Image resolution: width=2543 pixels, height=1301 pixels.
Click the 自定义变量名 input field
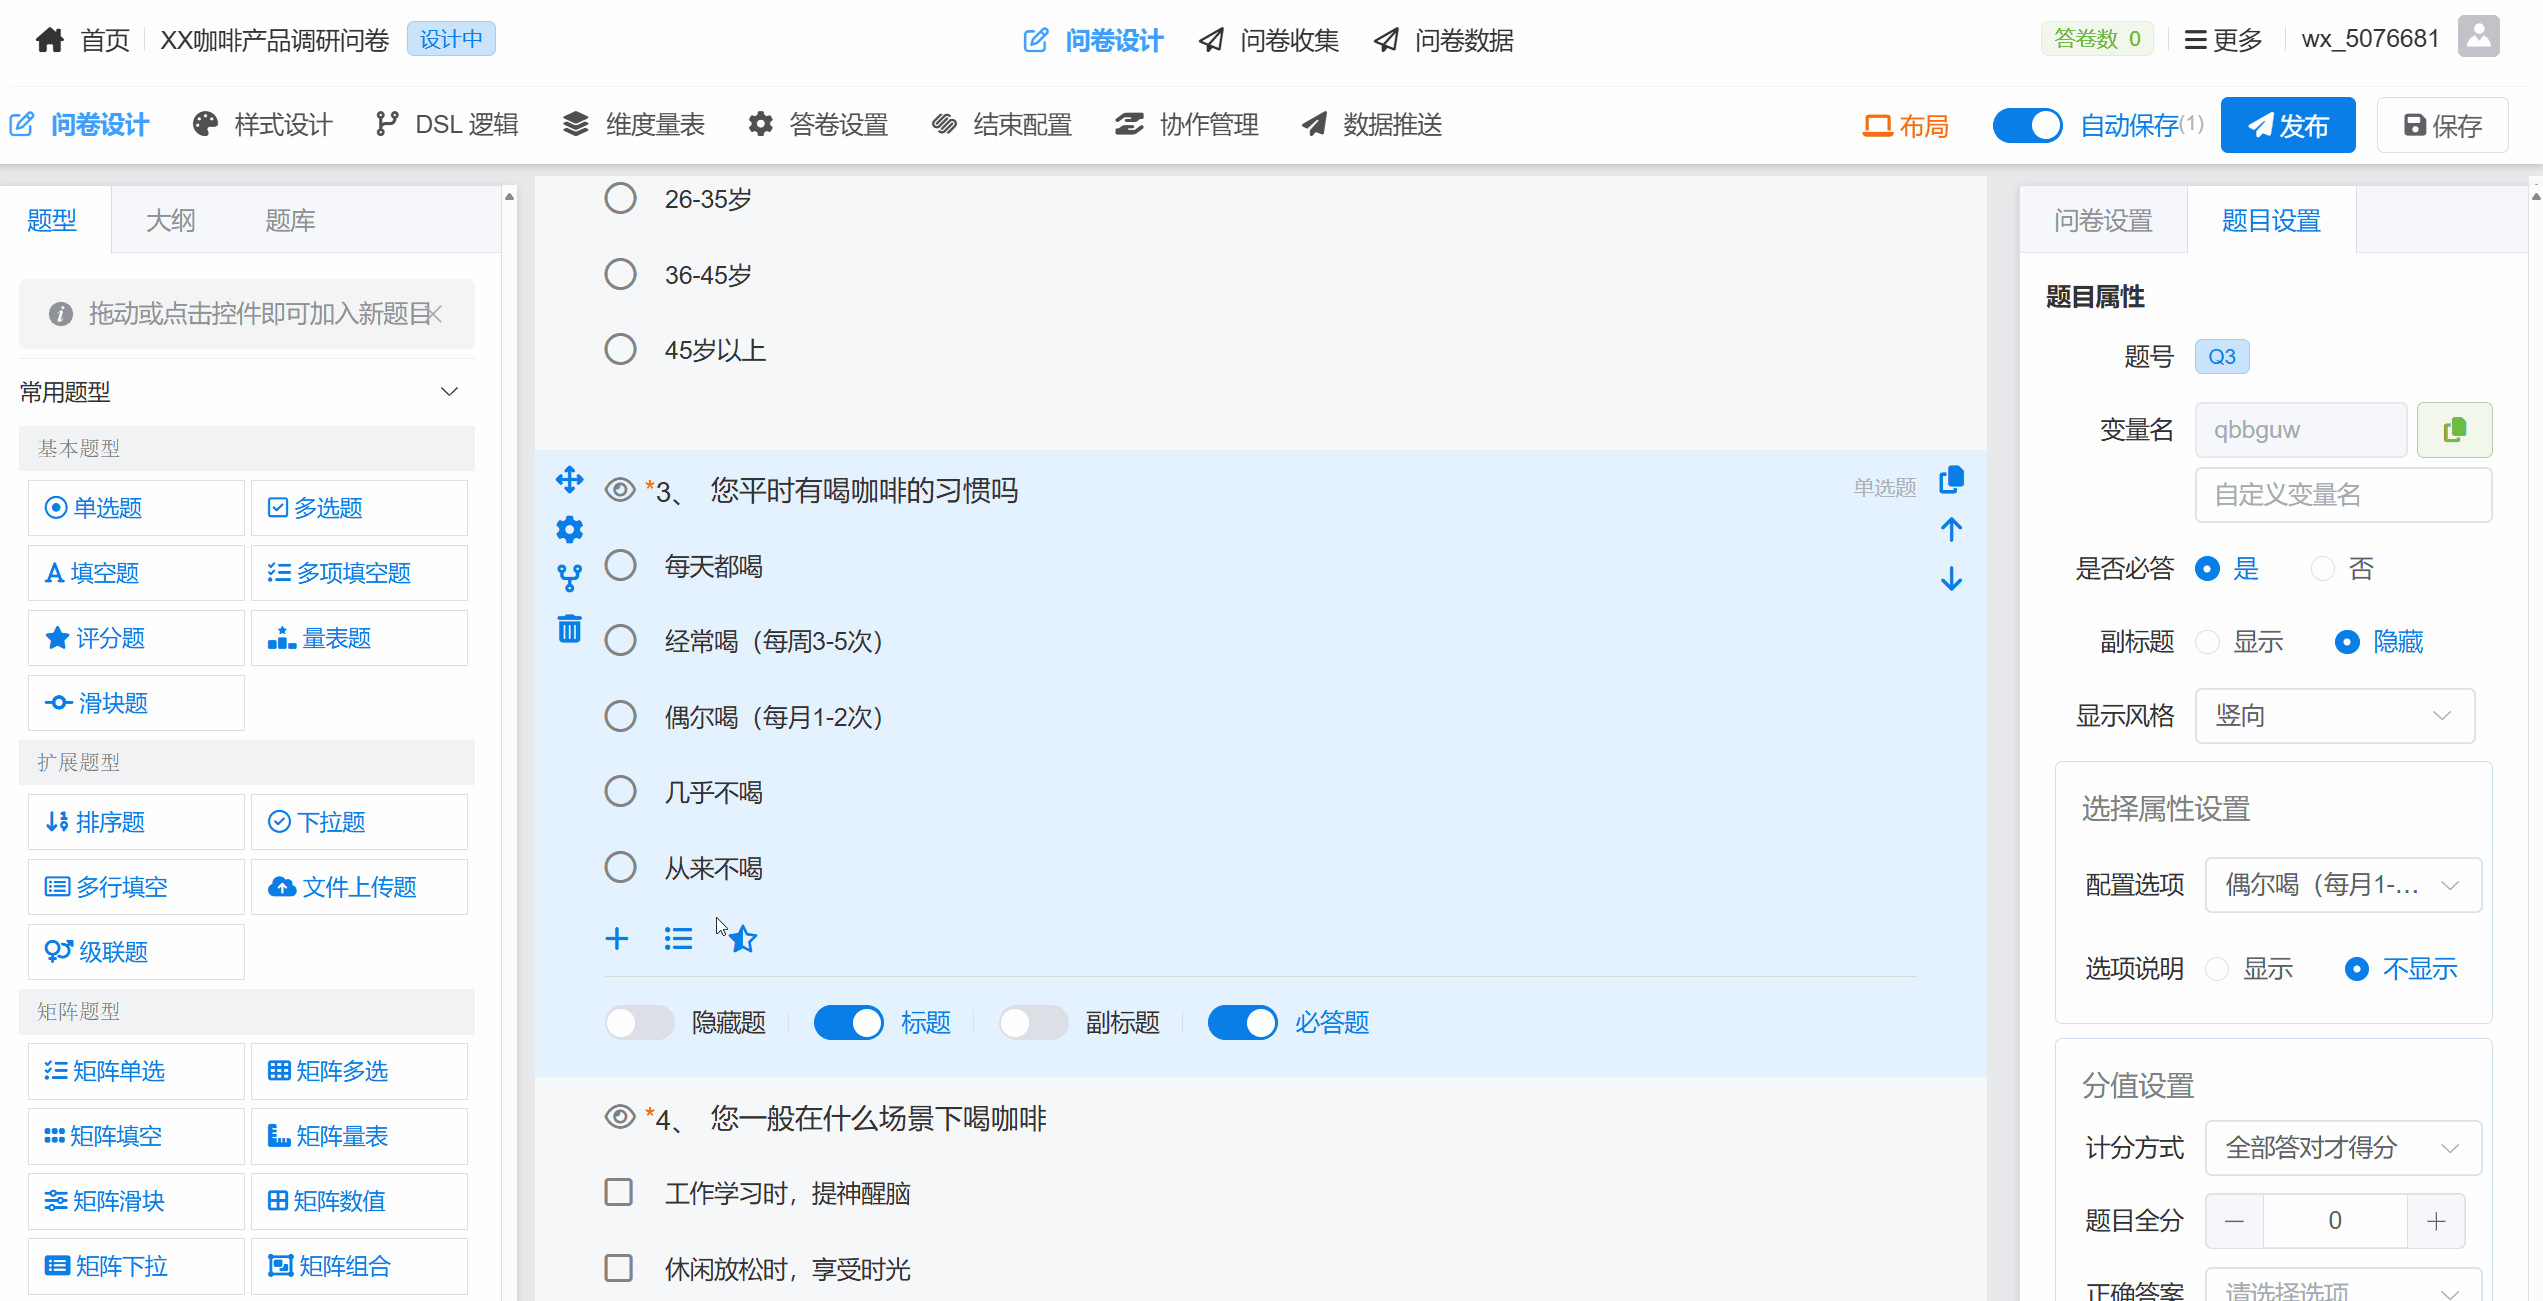click(2342, 495)
